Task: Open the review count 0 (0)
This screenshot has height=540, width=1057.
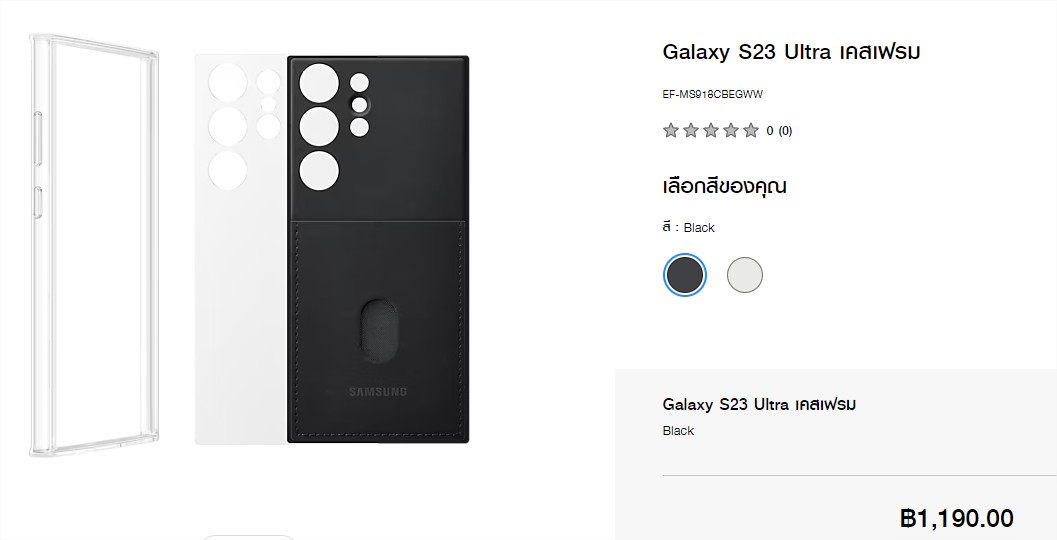Action: [x=779, y=131]
